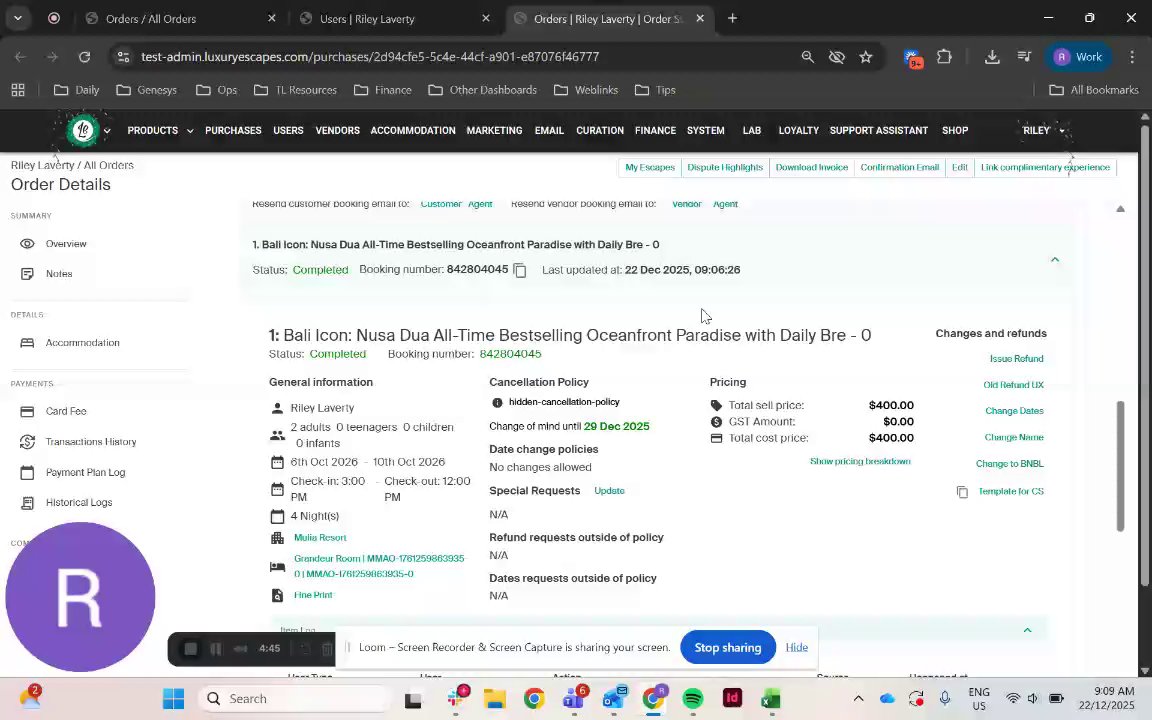Click the Edit order button
The height and width of the screenshot is (720, 1152).
(960, 168)
